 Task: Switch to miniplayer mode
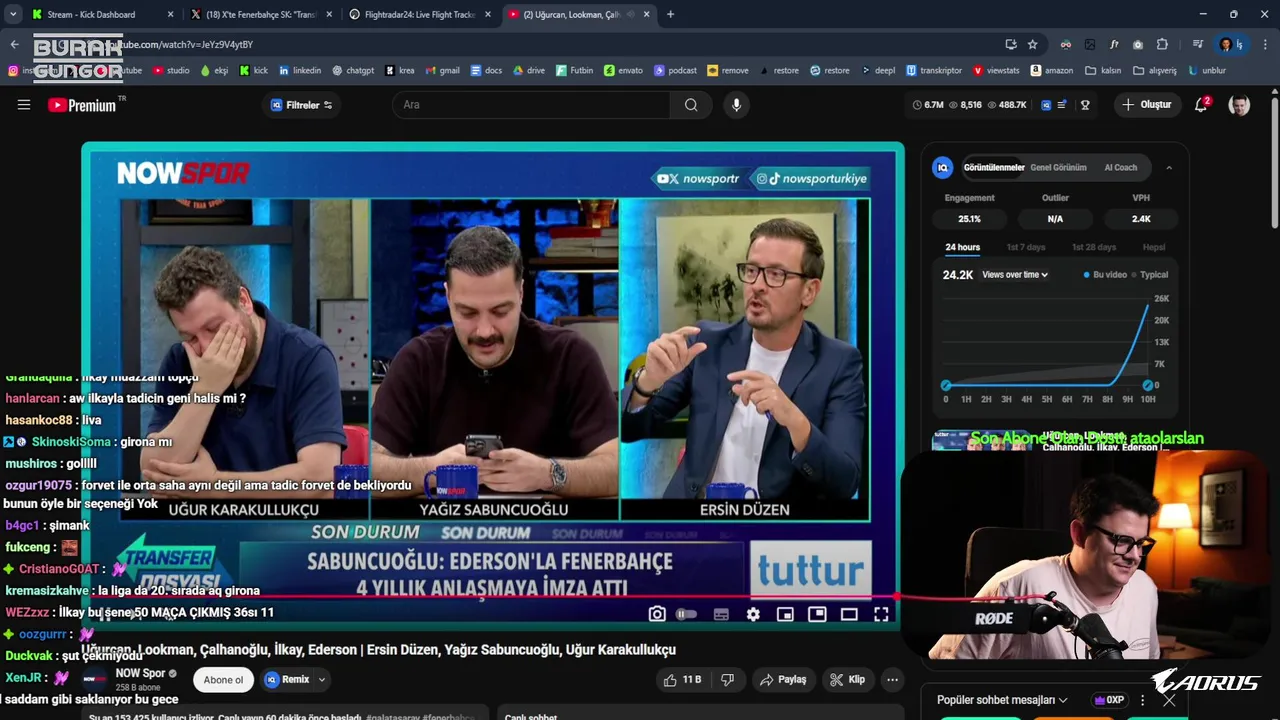coord(785,614)
